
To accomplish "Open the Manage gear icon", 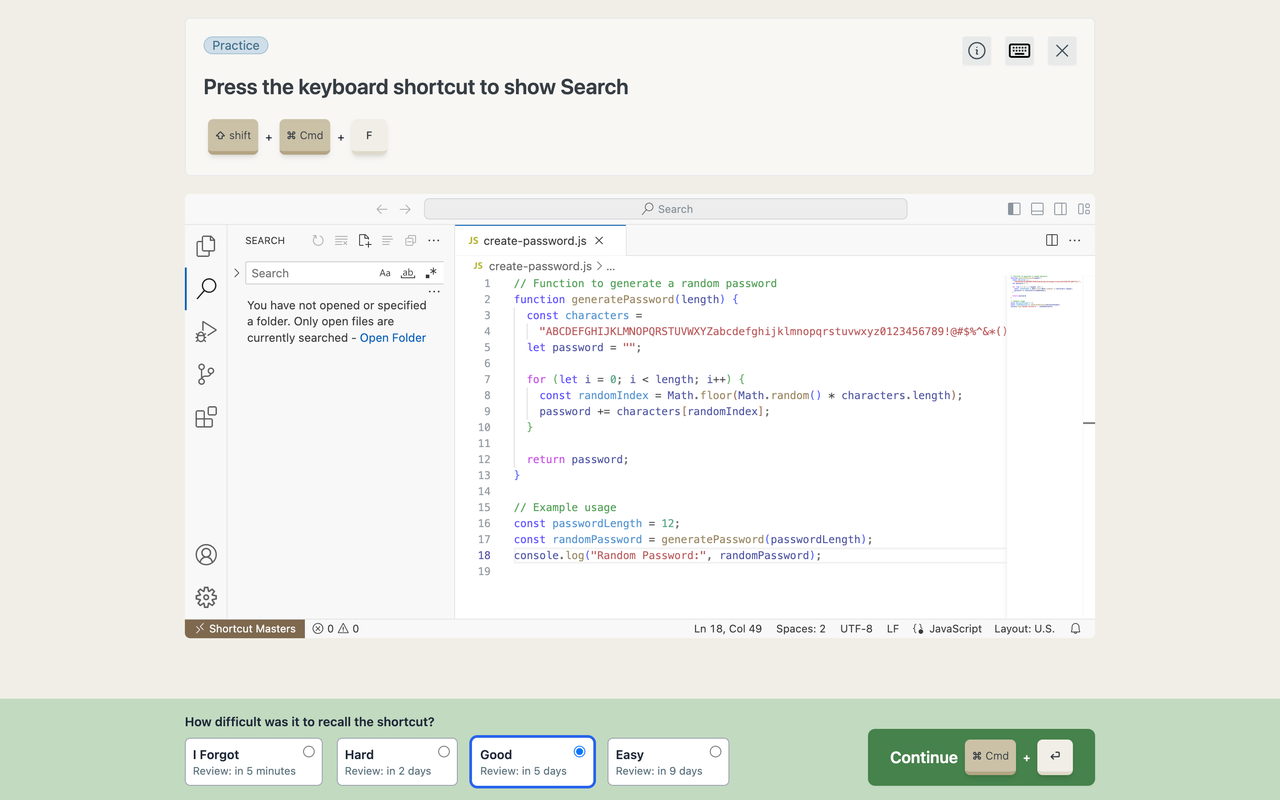I will 206,597.
